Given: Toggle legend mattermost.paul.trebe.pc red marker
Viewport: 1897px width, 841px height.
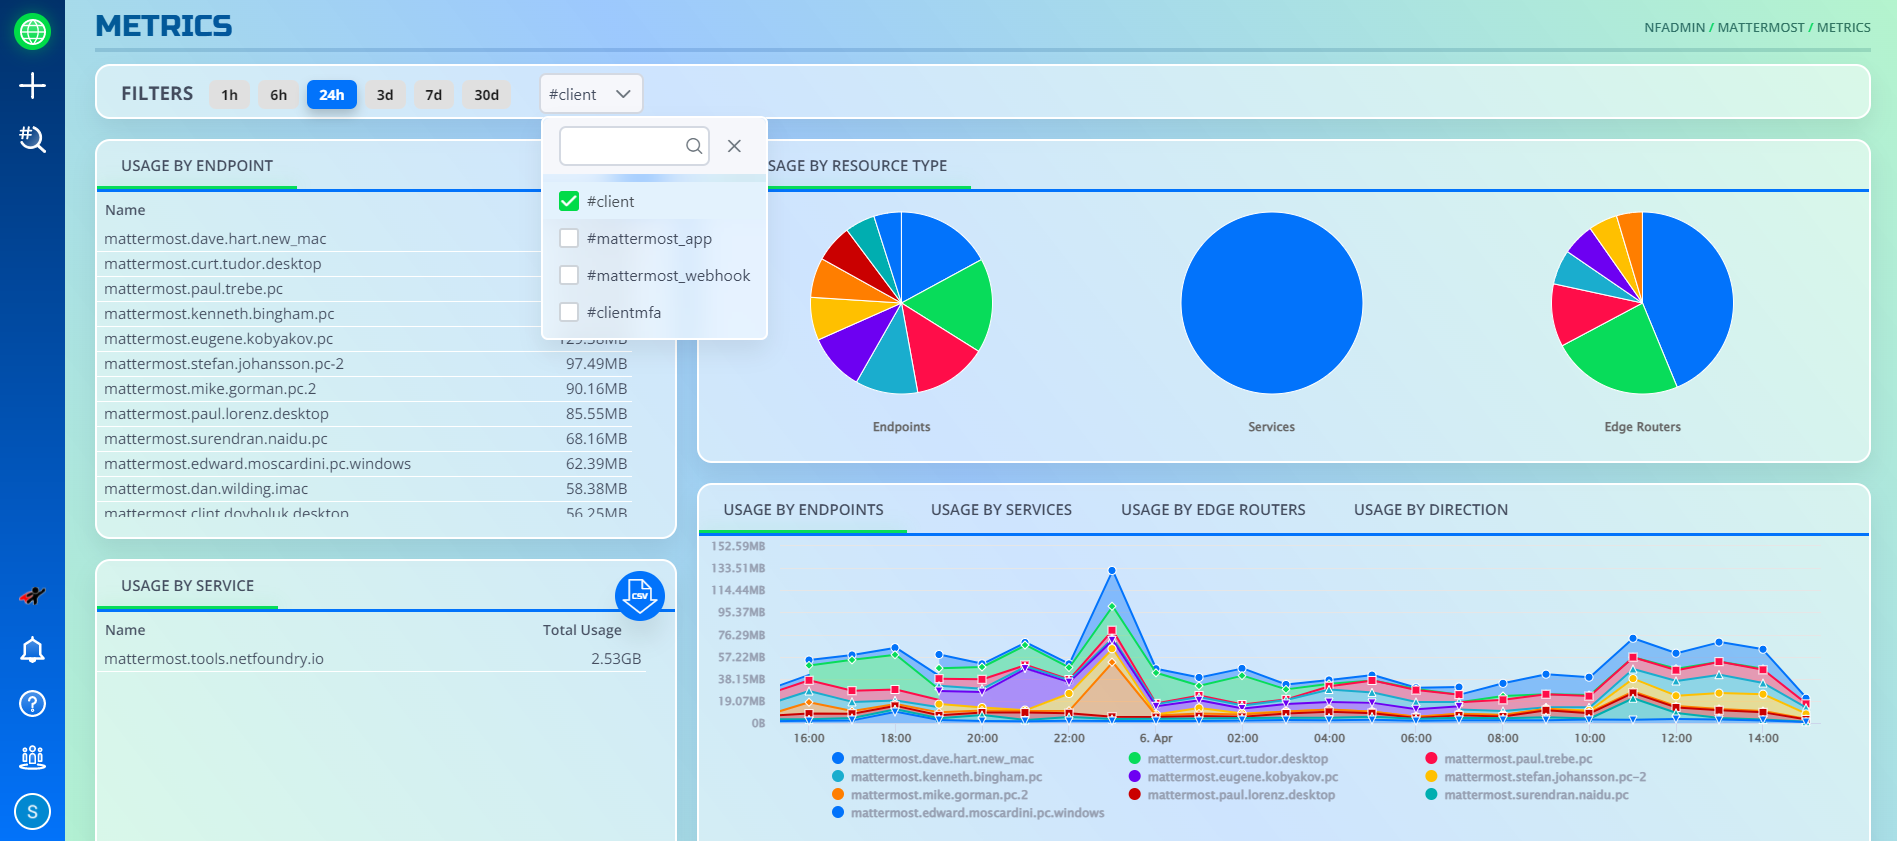Looking at the screenshot, I should pos(1431,759).
